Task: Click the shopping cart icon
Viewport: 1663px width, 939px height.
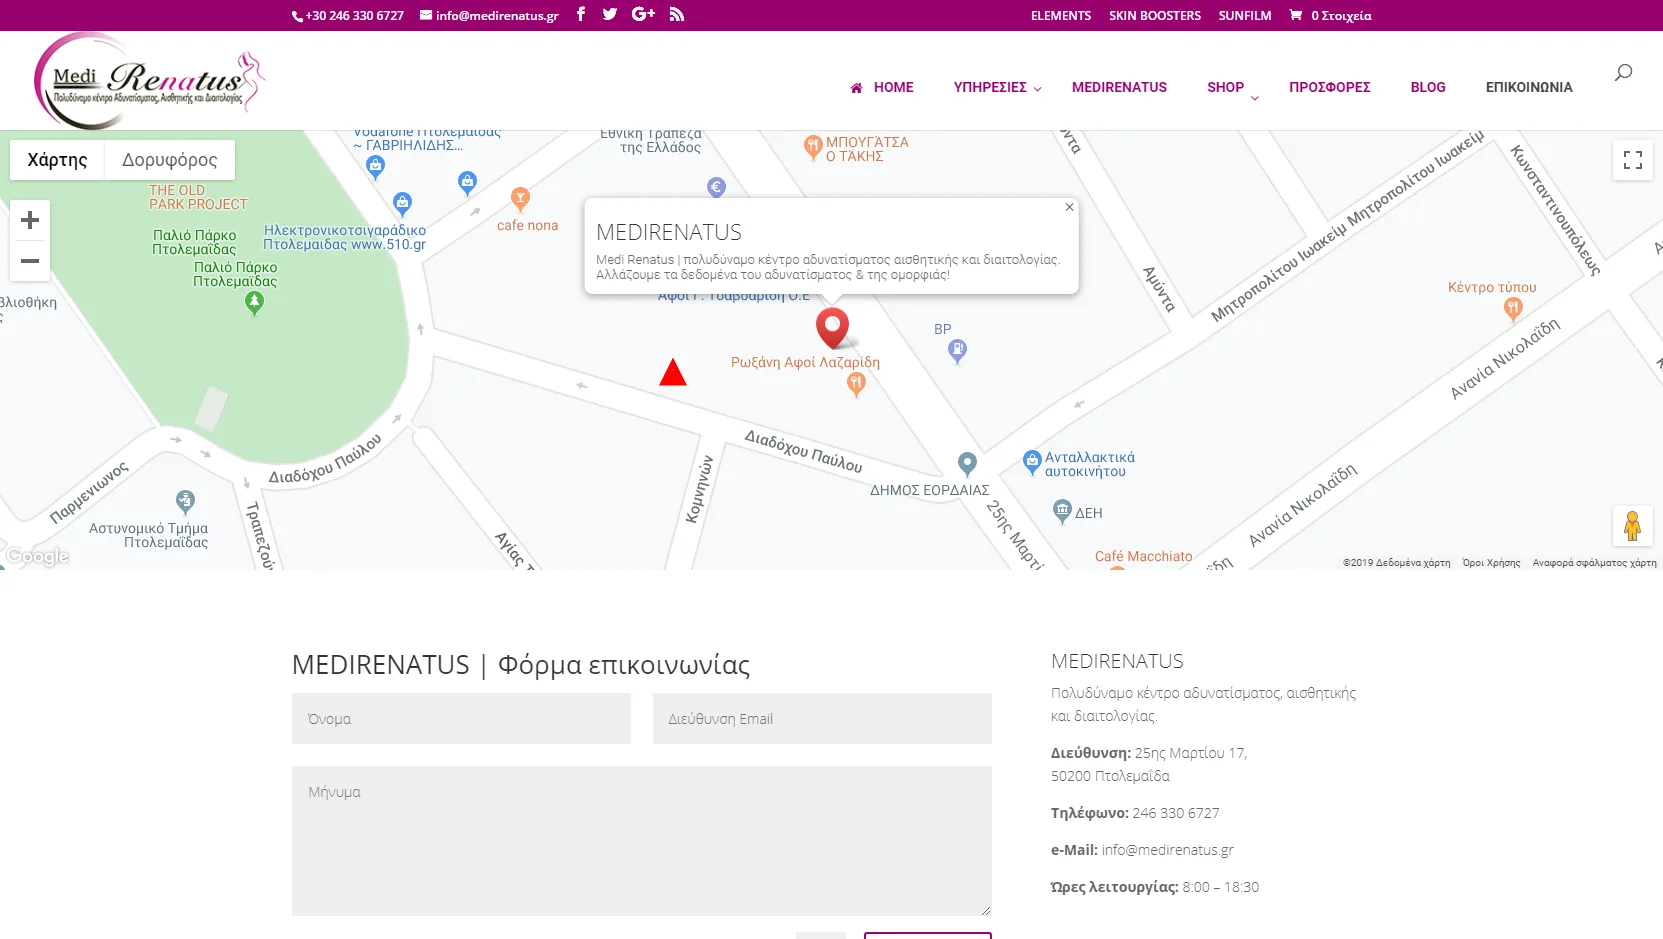Action: pos(1296,15)
